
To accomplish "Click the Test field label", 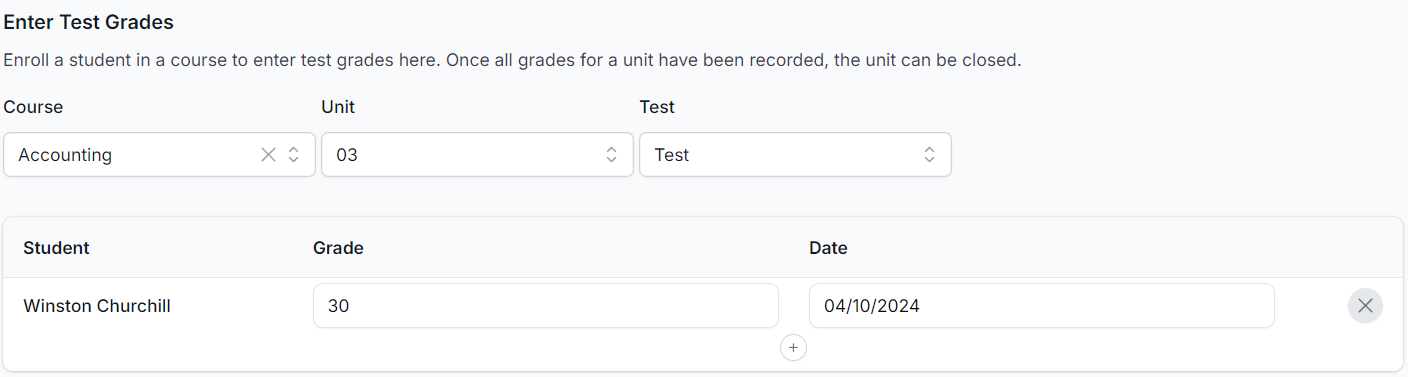I will click(x=657, y=107).
